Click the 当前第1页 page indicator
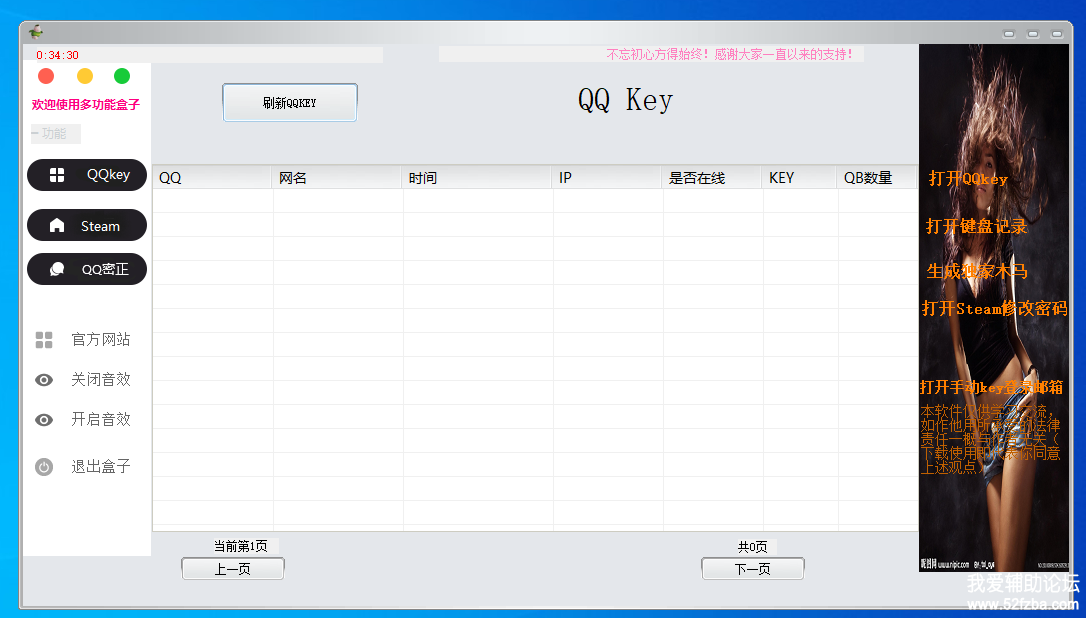Image resolution: width=1086 pixels, height=618 pixels. tap(240, 547)
